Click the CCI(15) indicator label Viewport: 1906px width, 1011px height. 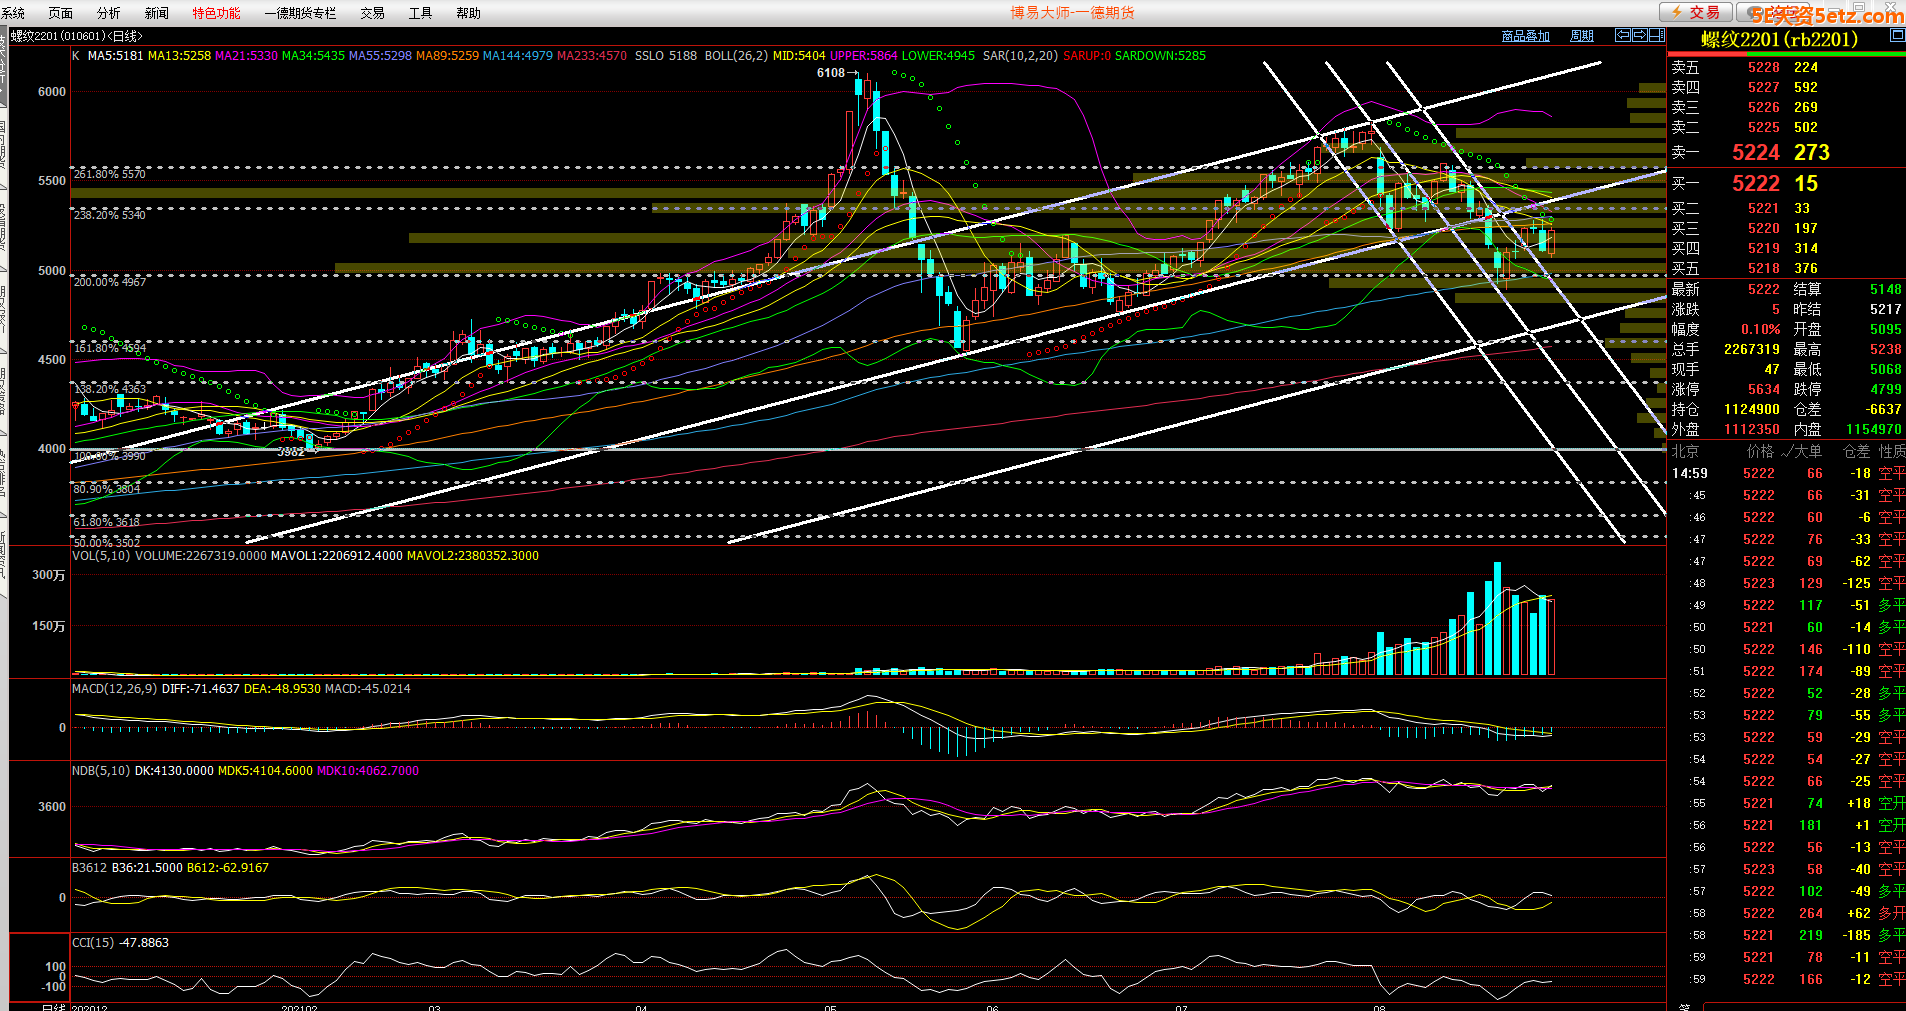click(x=91, y=943)
